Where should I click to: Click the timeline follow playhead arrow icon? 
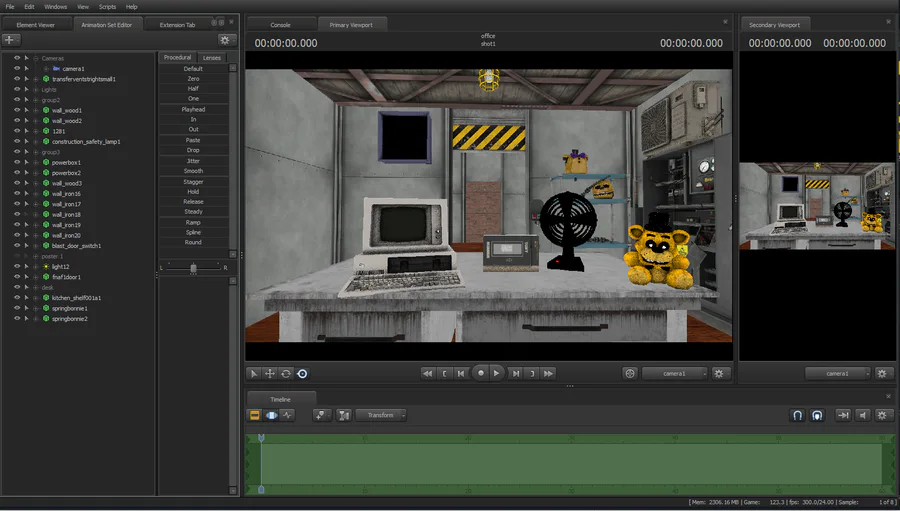click(843, 415)
